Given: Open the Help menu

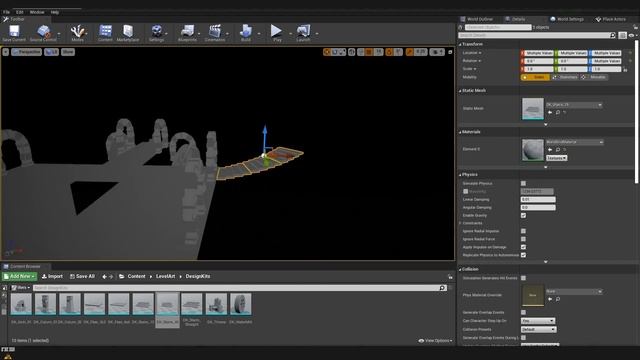Looking at the screenshot, I should tap(55, 12).
